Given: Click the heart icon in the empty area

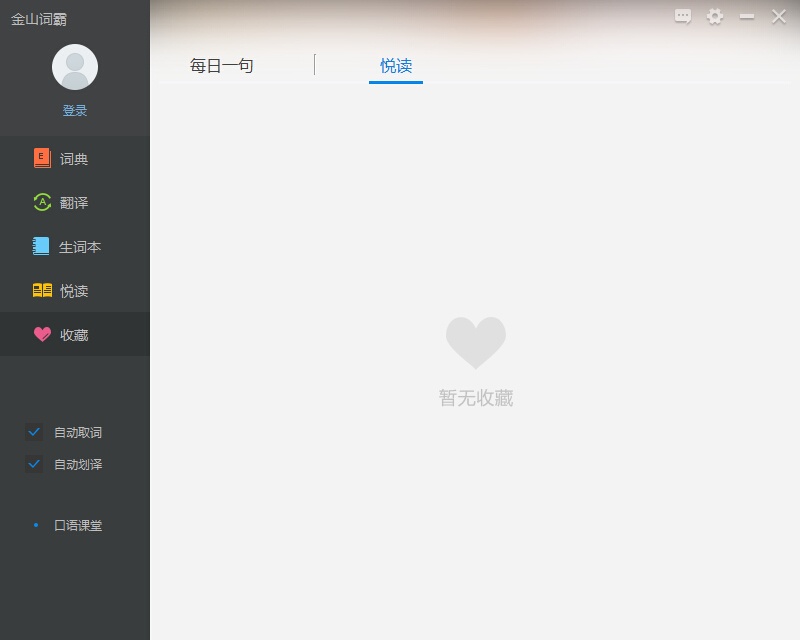Looking at the screenshot, I should pos(475,341).
